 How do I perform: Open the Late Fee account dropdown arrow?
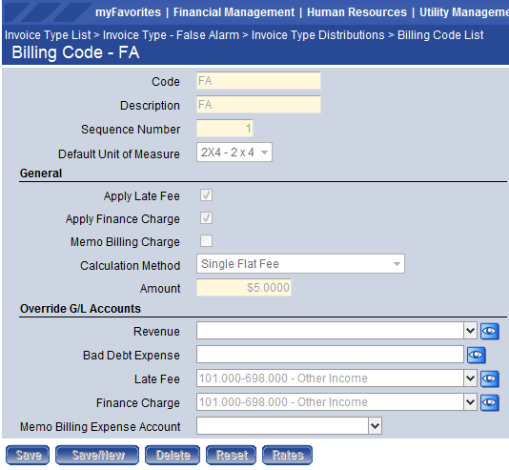pyautogui.click(x=470, y=379)
